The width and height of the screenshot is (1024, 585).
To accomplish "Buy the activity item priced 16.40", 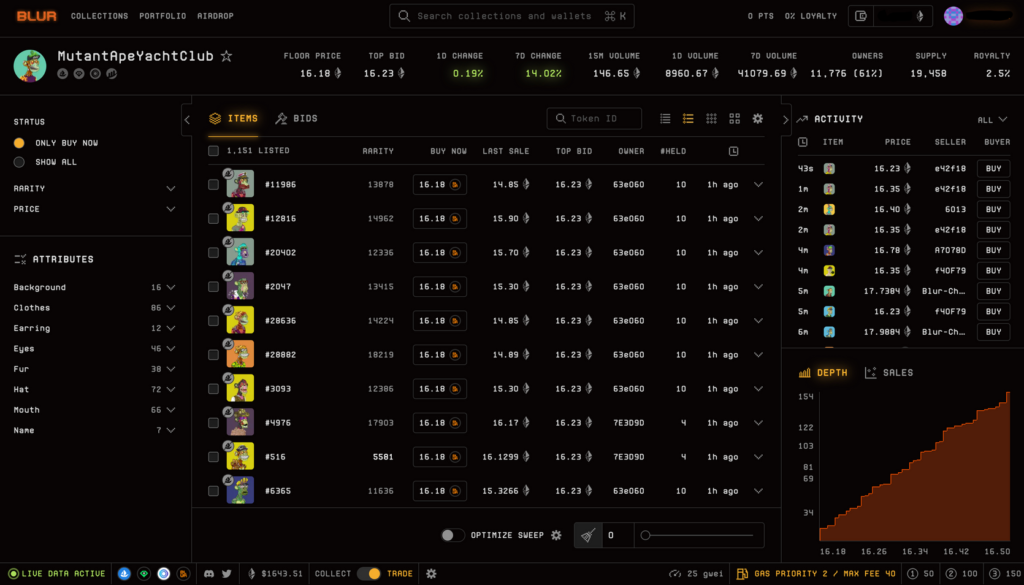I will click(x=993, y=210).
